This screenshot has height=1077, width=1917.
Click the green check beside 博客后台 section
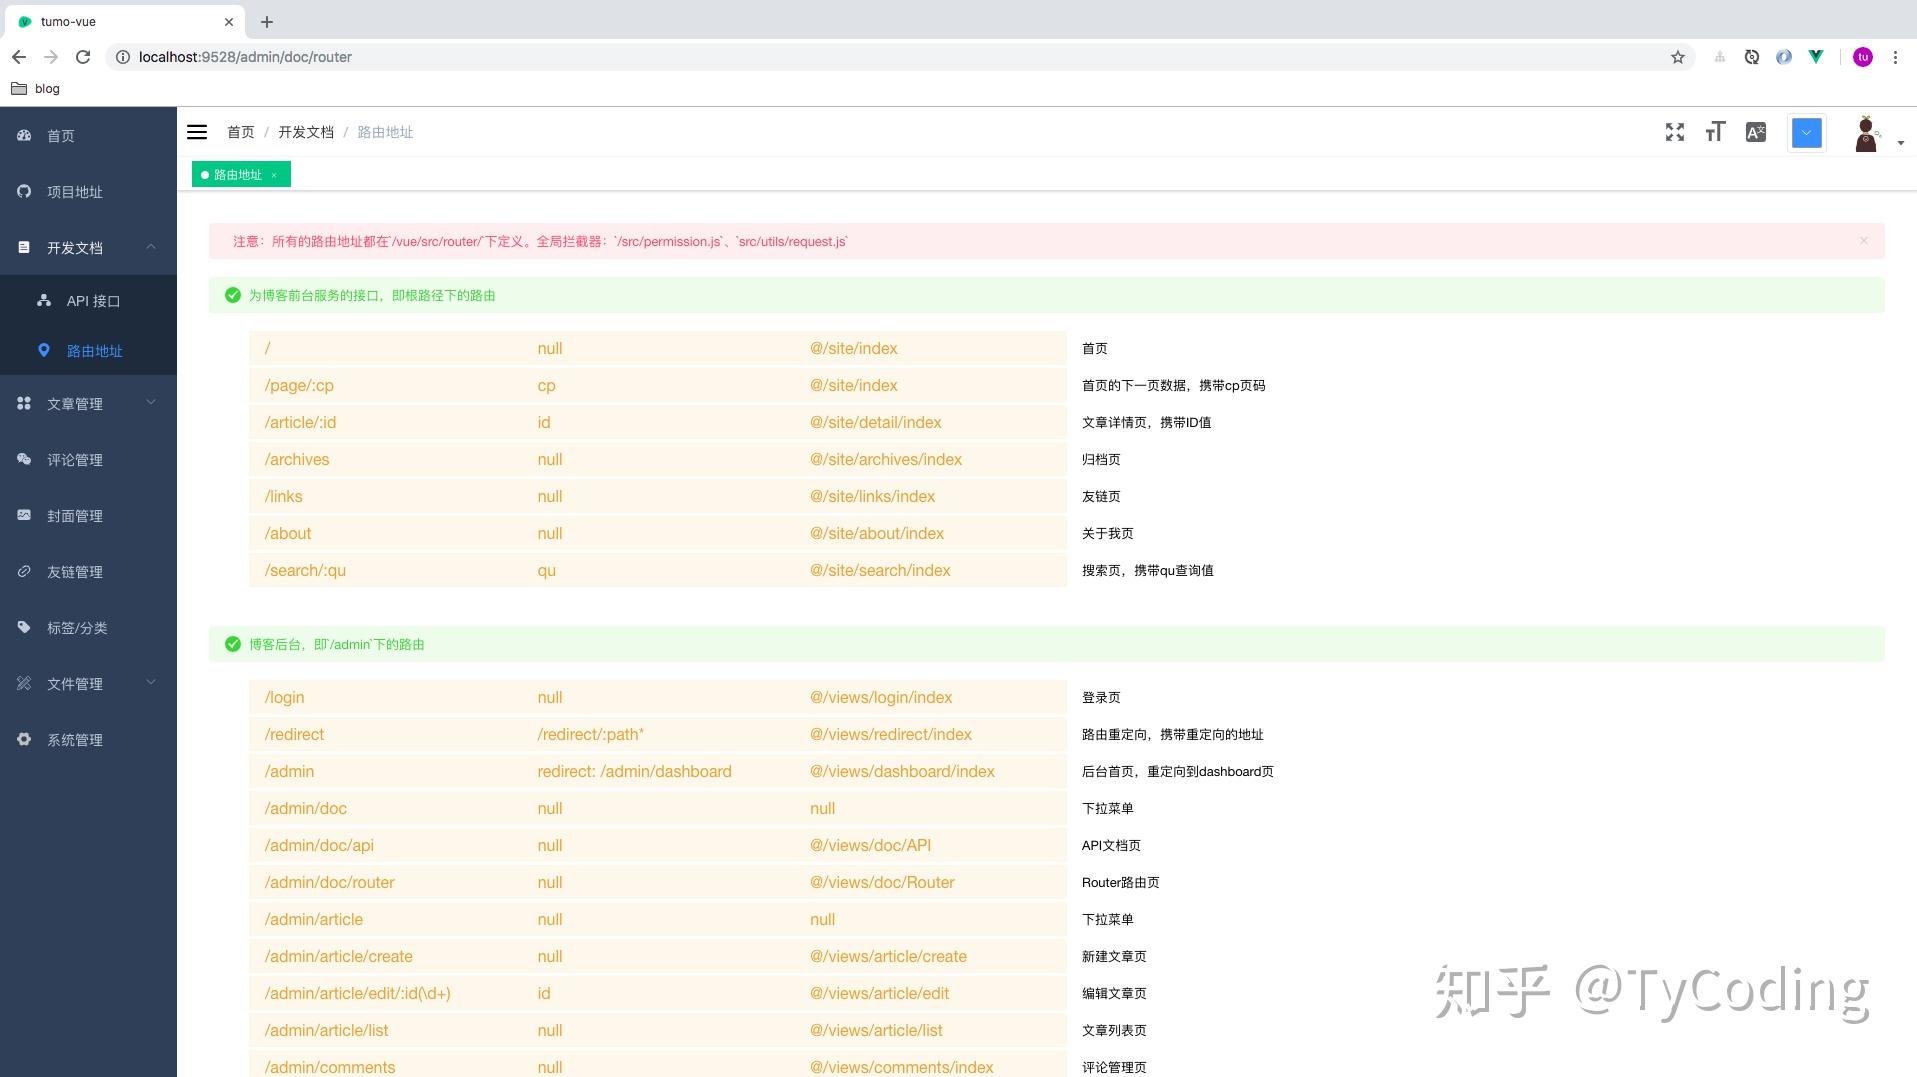[x=231, y=644]
